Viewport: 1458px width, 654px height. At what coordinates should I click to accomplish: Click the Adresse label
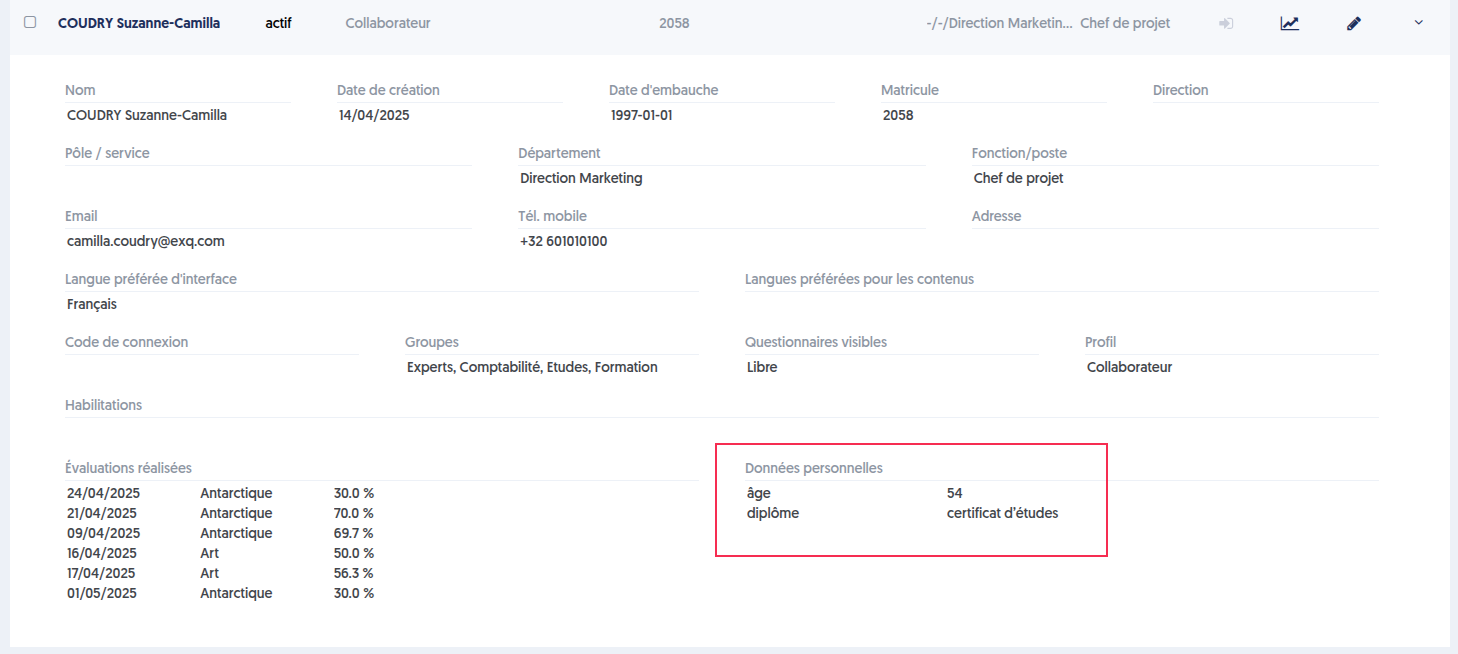997,216
